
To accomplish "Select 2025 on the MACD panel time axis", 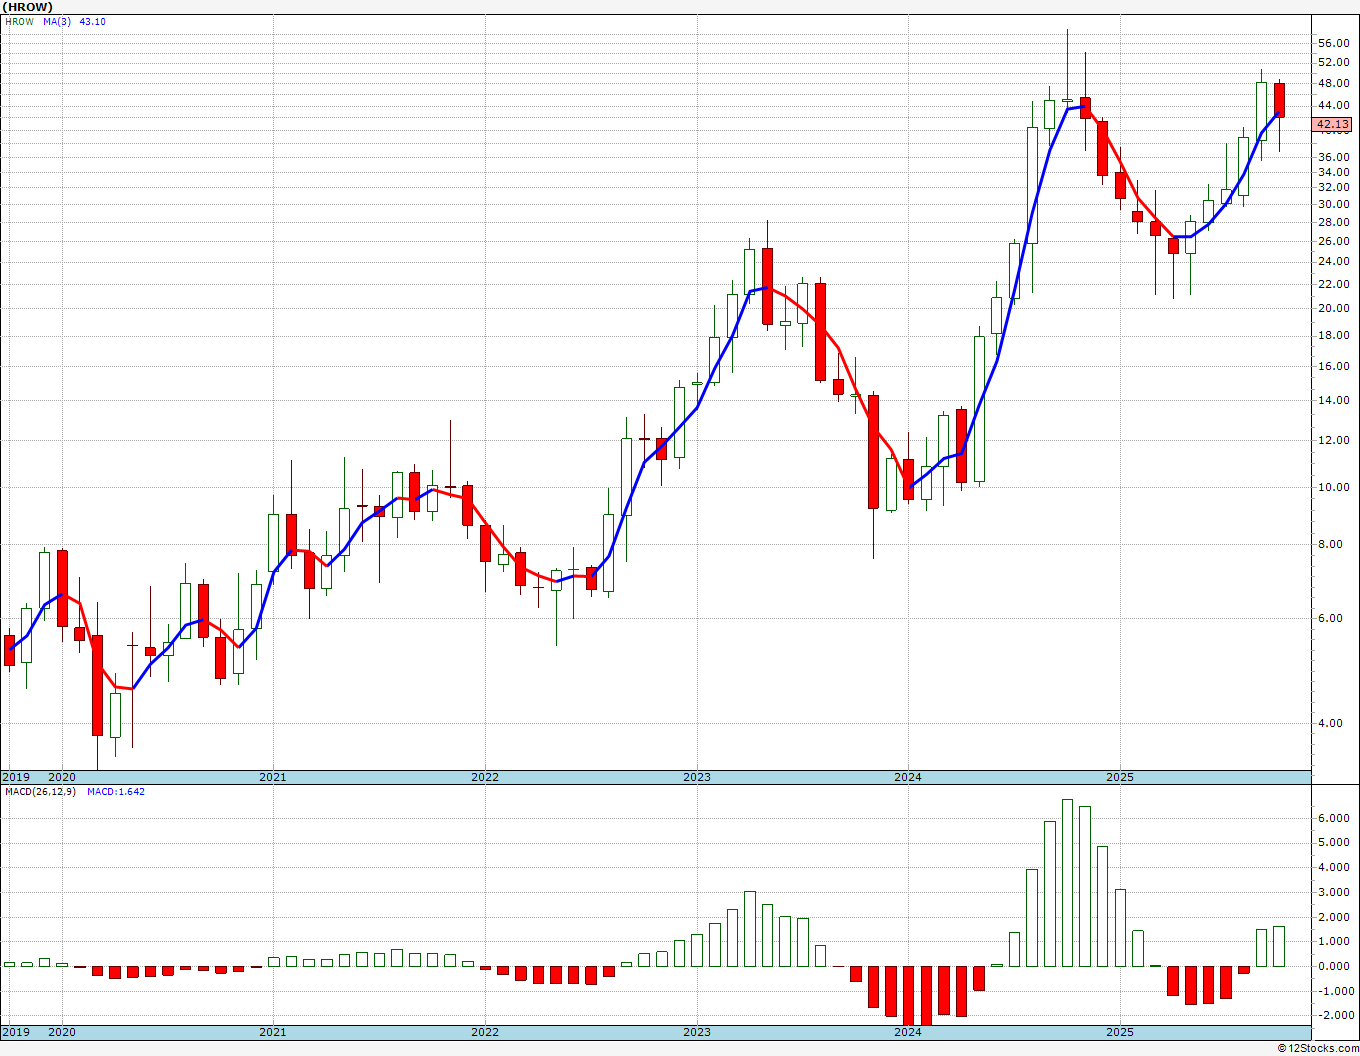I will coord(1120,1033).
